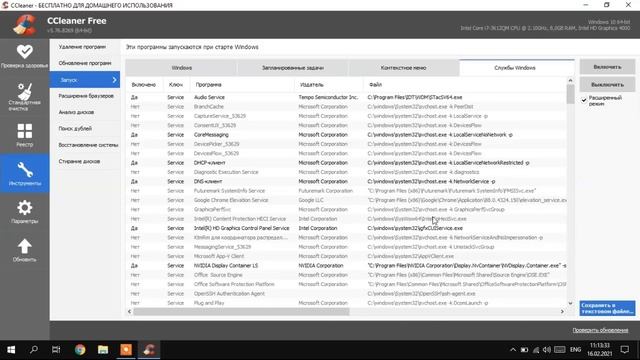Sort by Key column header
The width and height of the screenshot is (640, 360).
coord(176,84)
